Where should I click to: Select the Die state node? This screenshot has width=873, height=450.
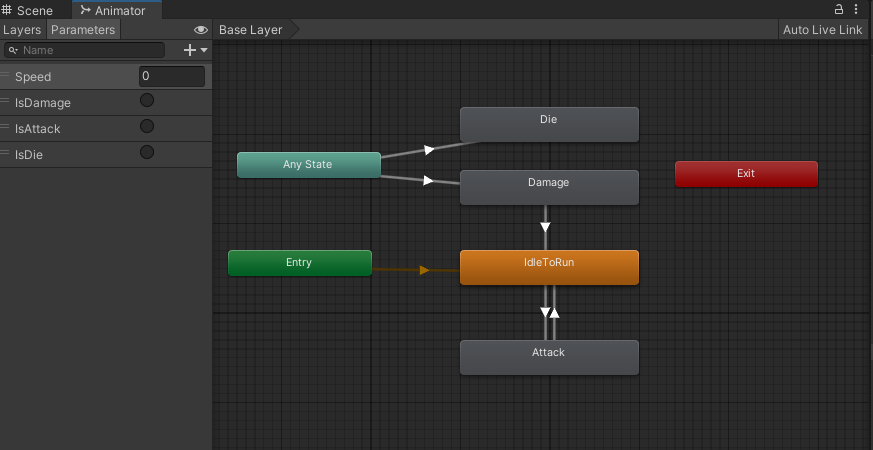coord(549,124)
